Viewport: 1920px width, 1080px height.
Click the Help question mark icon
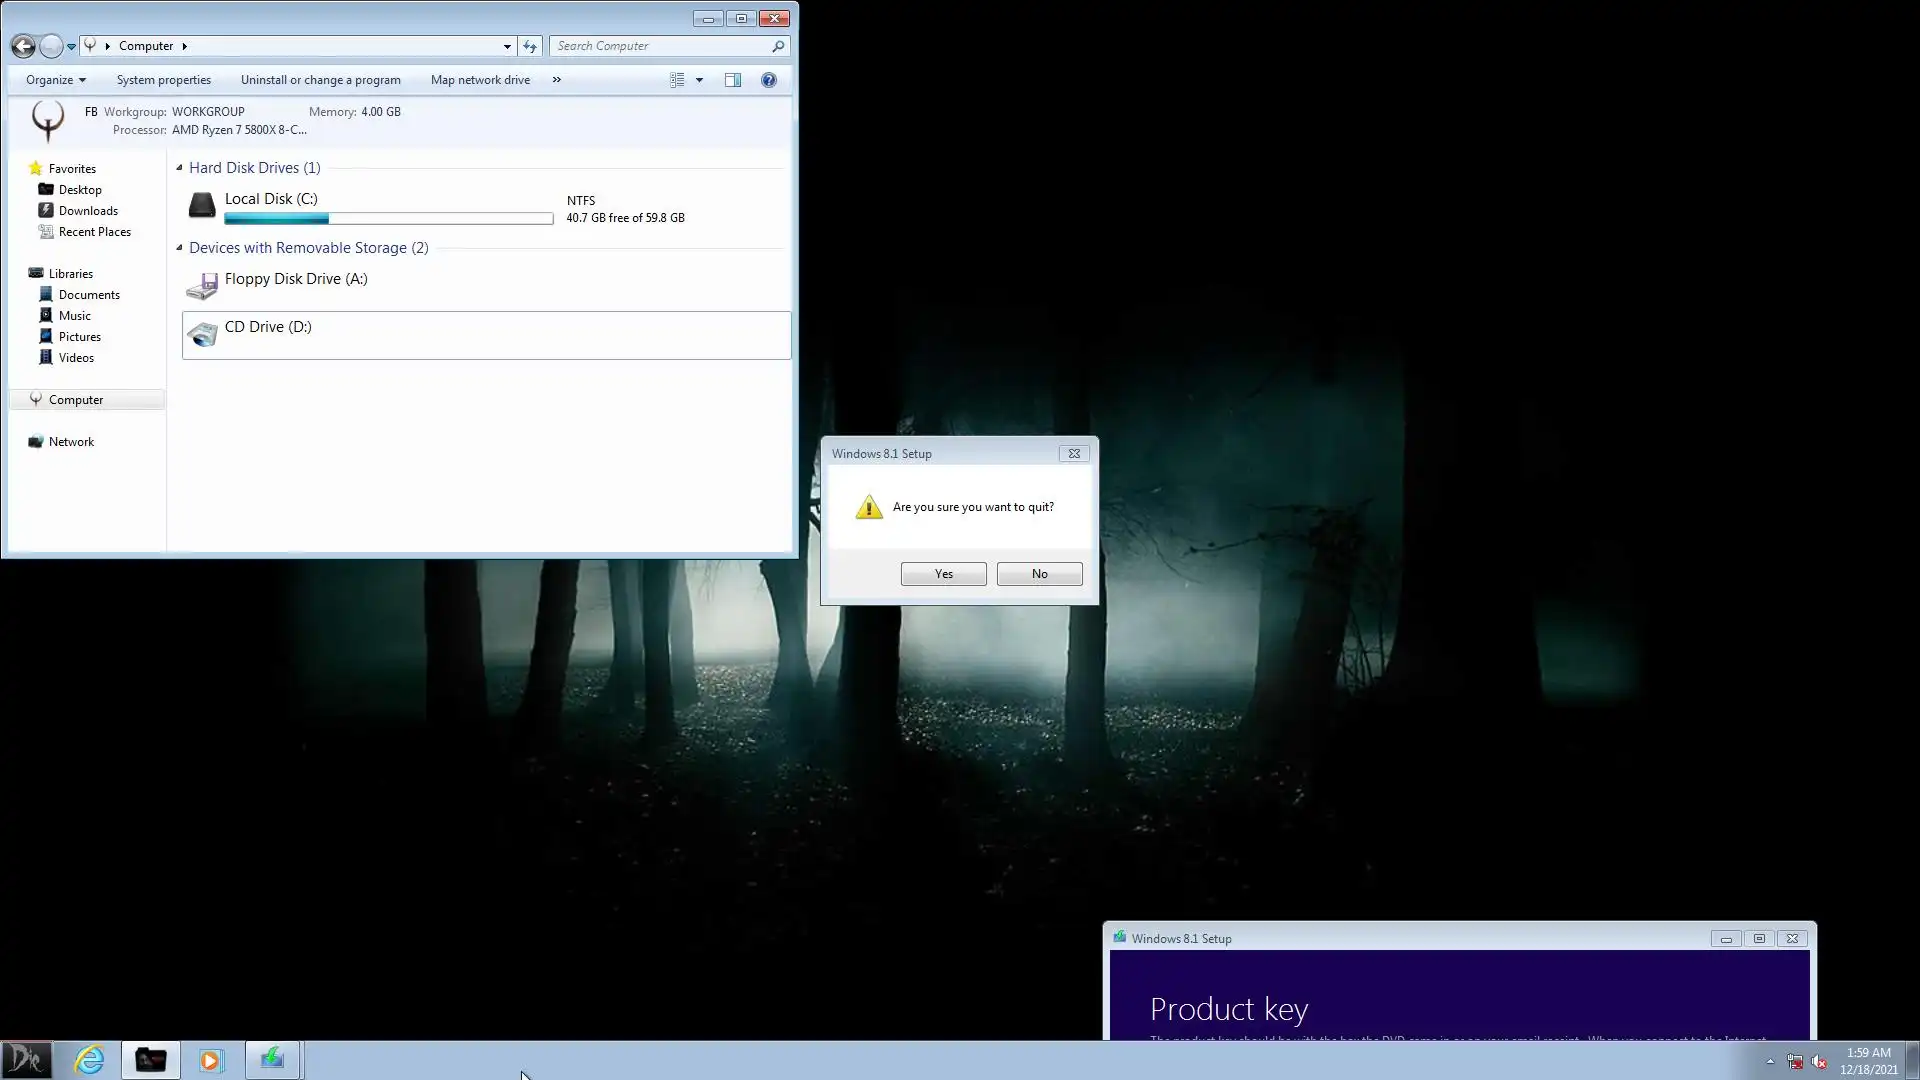768,80
